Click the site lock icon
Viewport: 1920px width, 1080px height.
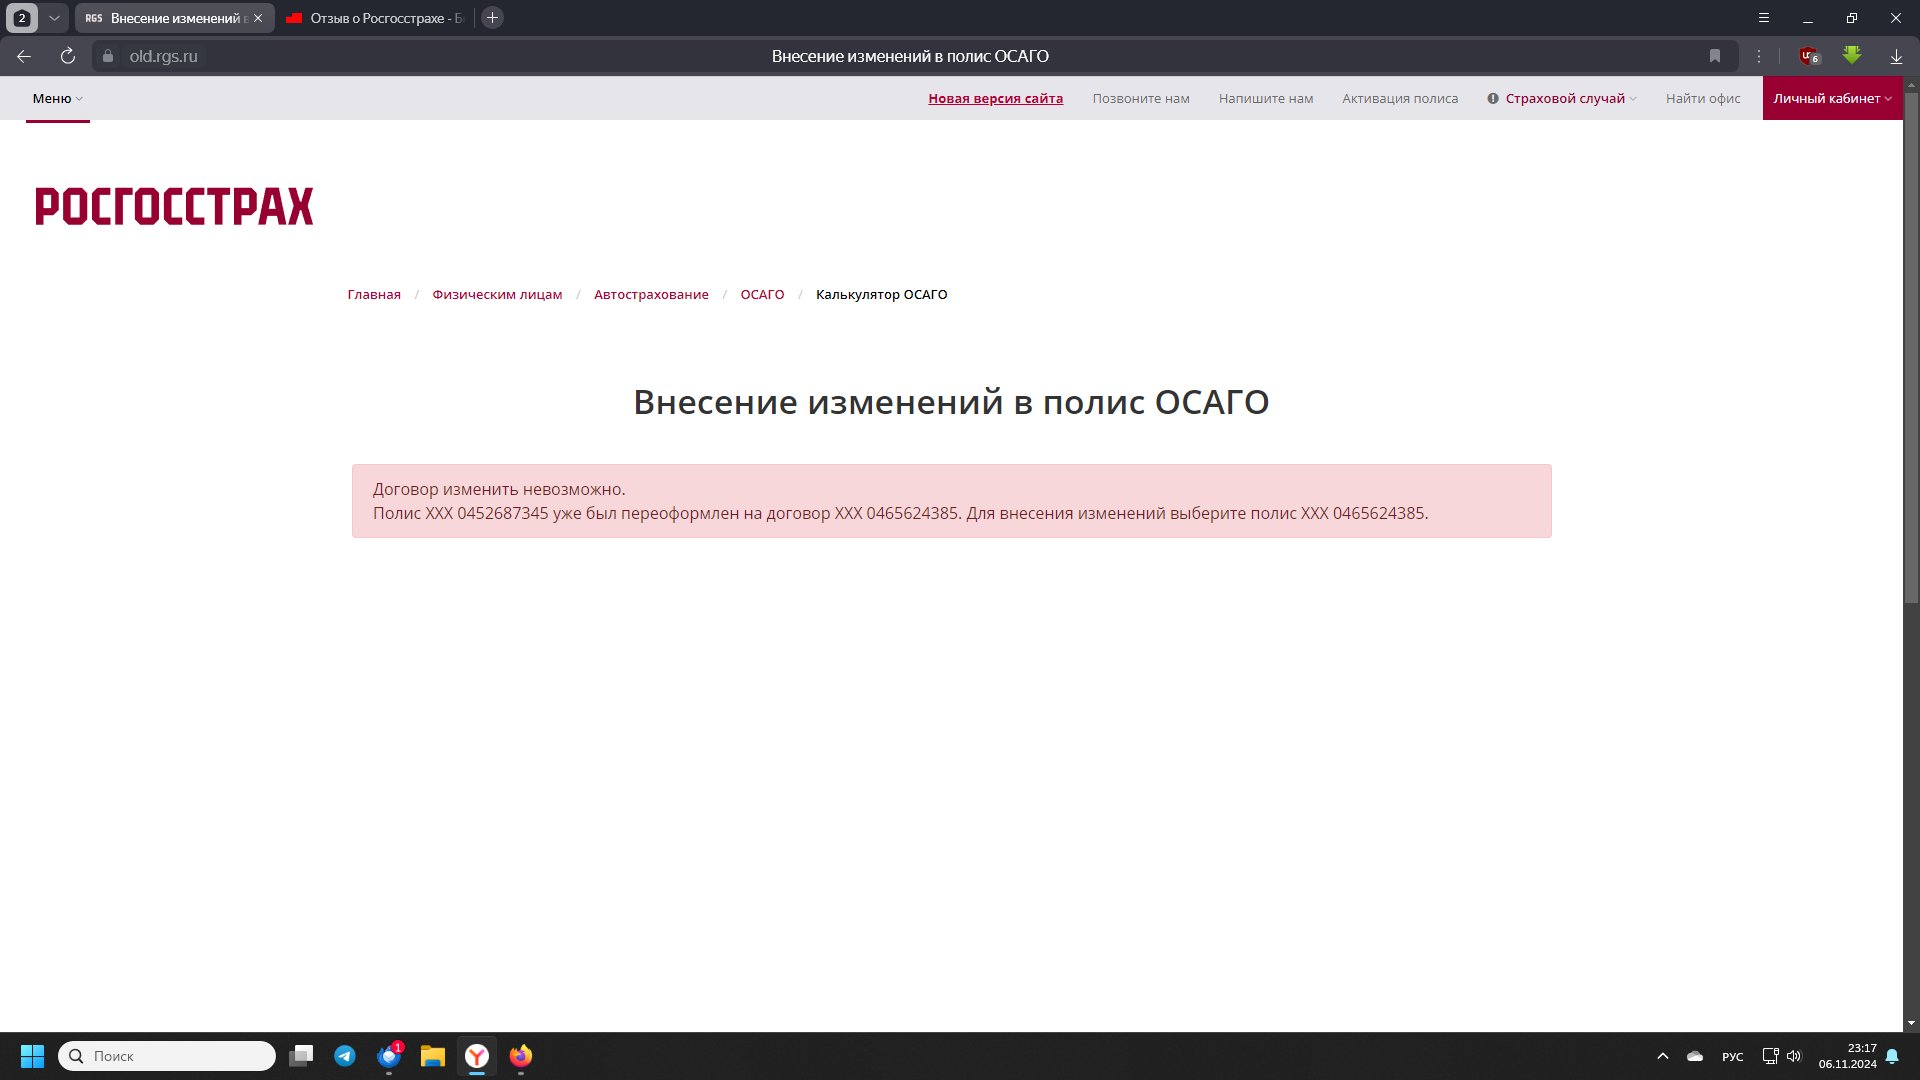(108, 57)
